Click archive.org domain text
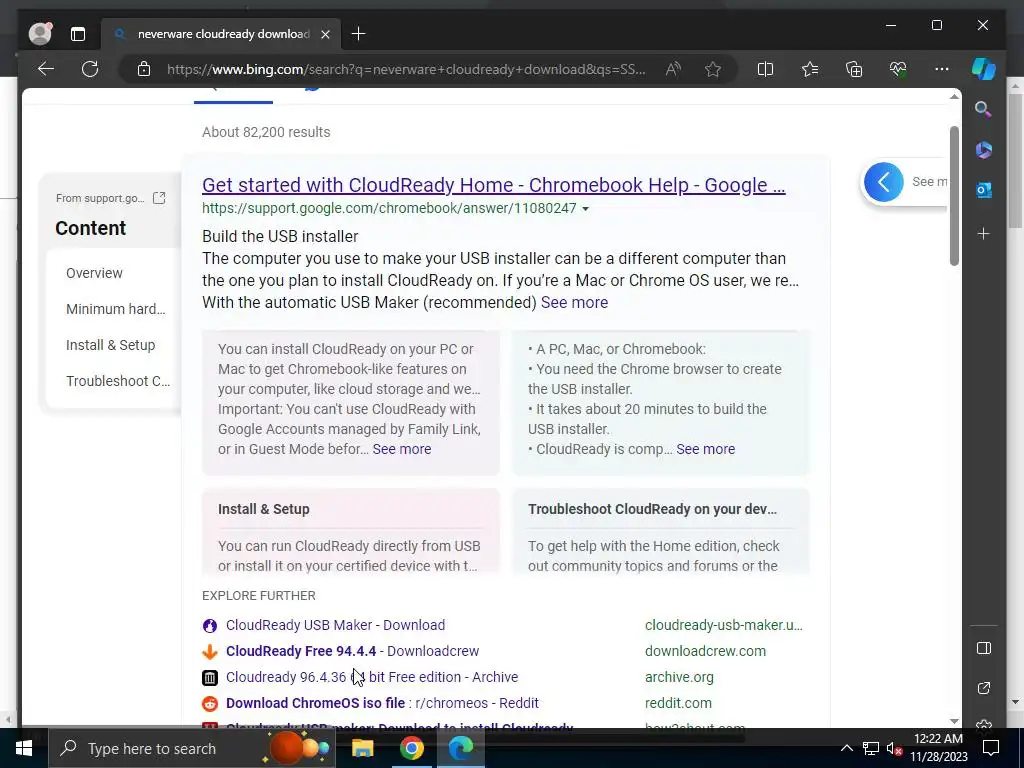 [679, 677]
